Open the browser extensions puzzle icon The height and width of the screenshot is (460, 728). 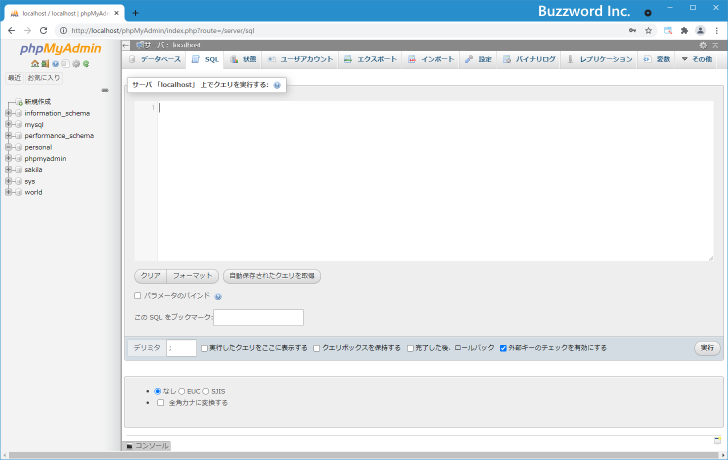[x=684, y=31]
